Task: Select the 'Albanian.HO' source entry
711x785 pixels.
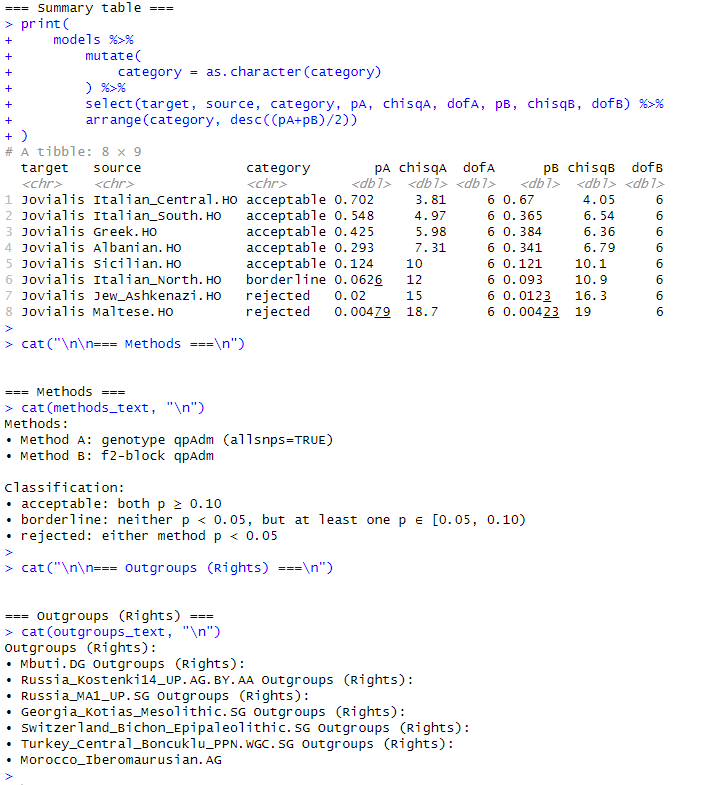Action: click(137, 248)
